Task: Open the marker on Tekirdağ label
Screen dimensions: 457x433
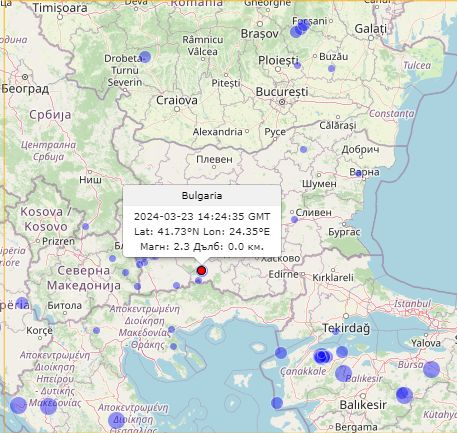Action: [x=336, y=331]
